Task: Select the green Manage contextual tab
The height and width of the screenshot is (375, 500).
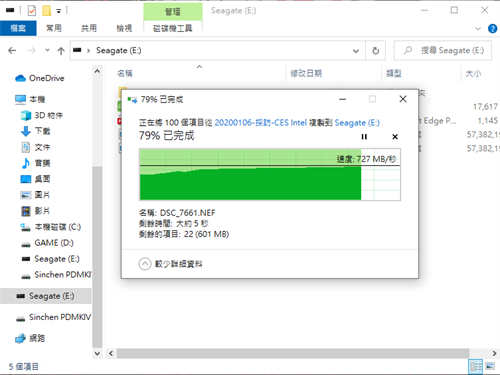Action: pos(173,12)
